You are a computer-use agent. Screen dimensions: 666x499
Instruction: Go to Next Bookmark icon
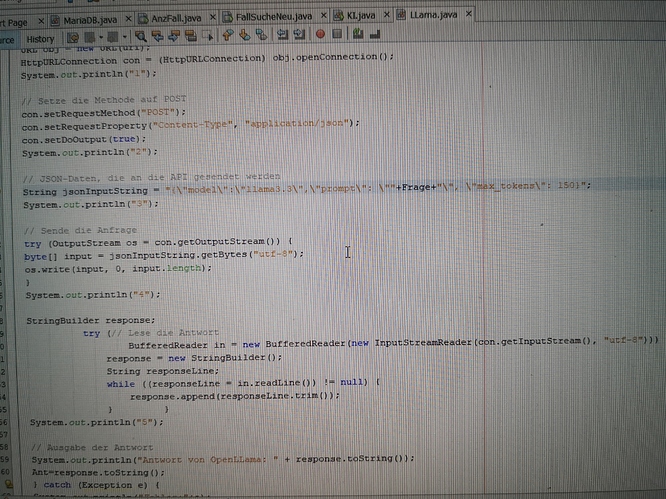tap(245, 35)
